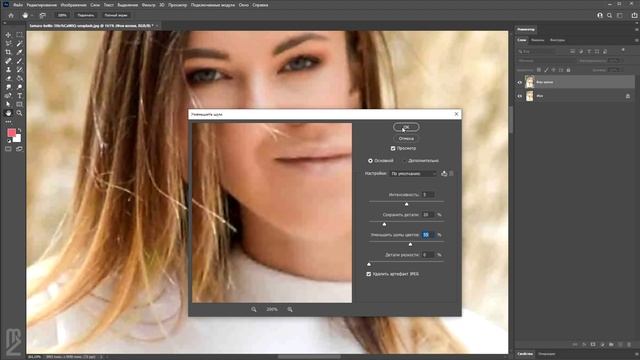
Task: Click OK in the noise dialog
Action: coord(406,127)
